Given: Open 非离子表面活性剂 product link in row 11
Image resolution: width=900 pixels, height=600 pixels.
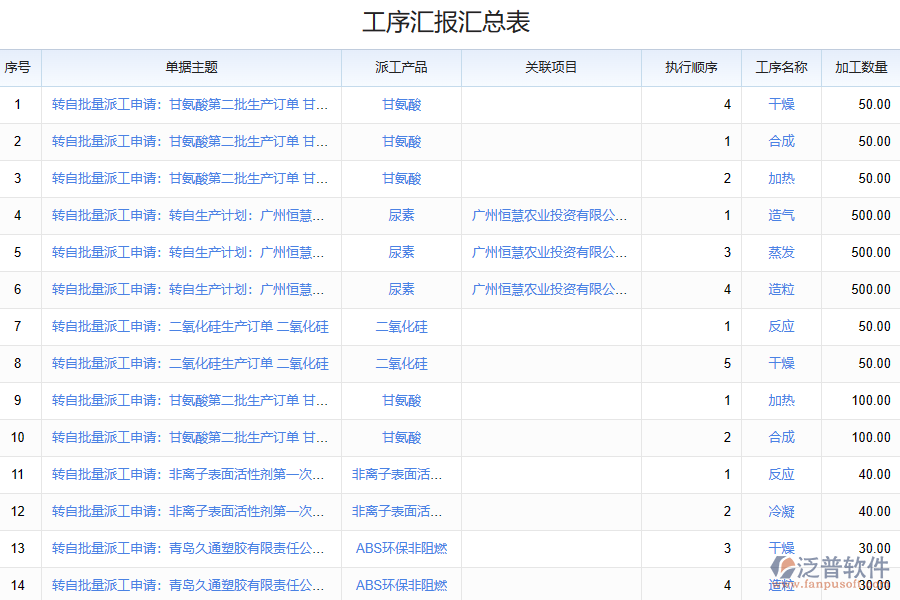Looking at the screenshot, I should point(397,475).
